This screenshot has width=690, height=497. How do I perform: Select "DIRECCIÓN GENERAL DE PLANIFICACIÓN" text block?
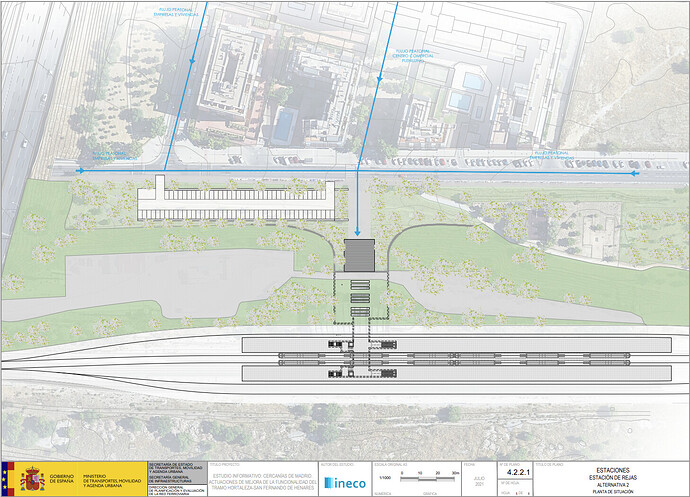point(176,490)
